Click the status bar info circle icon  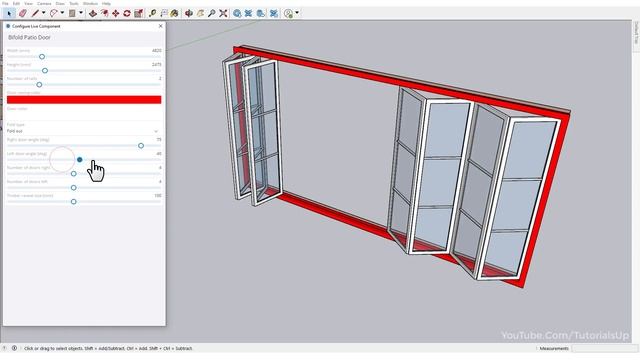click(14, 348)
